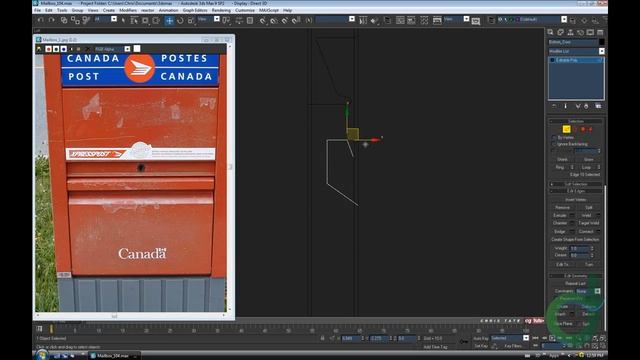The image size is (640, 360).
Task: Open the Render Scene dialog icon
Action: click(x=437, y=20)
